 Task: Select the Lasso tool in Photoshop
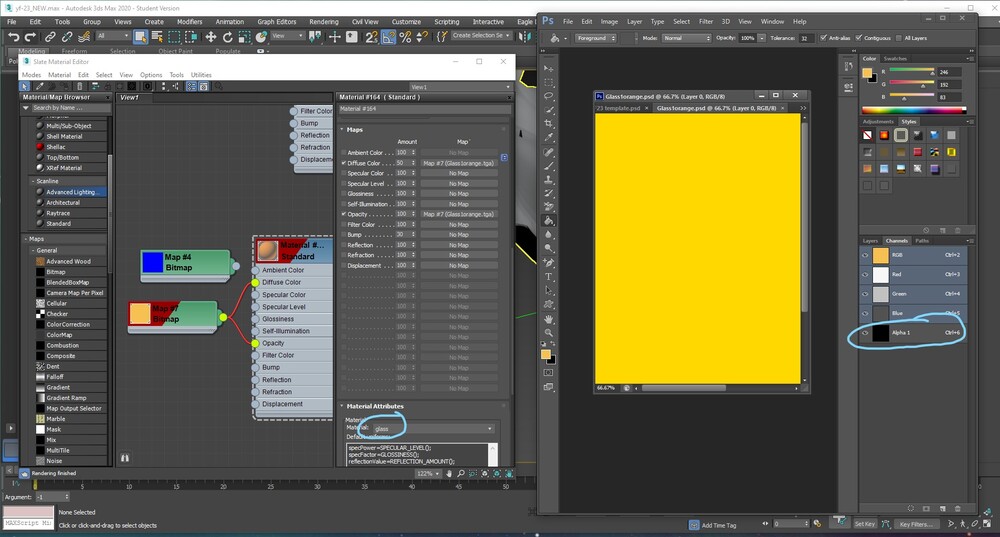click(x=549, y=96)
